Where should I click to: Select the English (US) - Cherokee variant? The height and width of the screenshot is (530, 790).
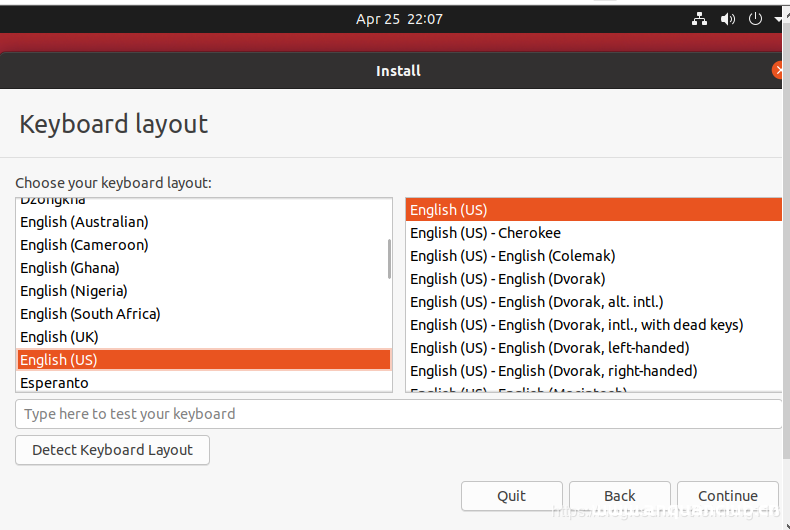485,233
